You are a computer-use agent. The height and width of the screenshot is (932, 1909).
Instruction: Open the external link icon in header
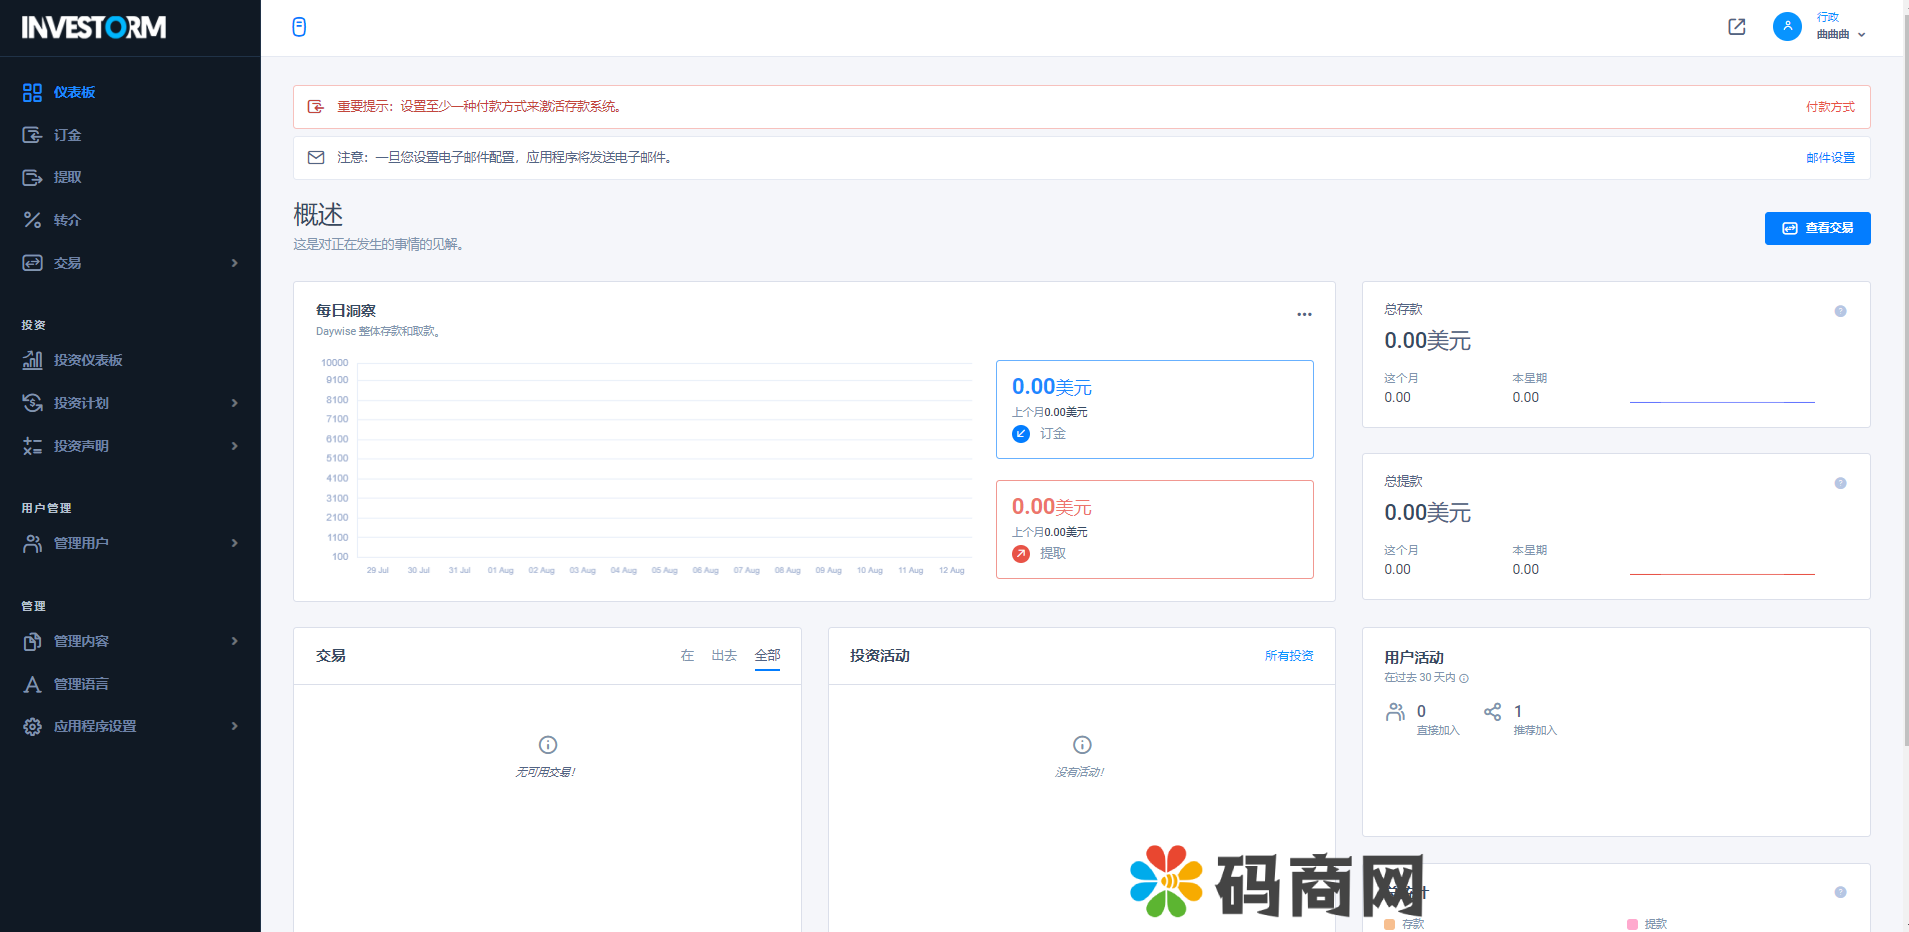point(1736,27)
